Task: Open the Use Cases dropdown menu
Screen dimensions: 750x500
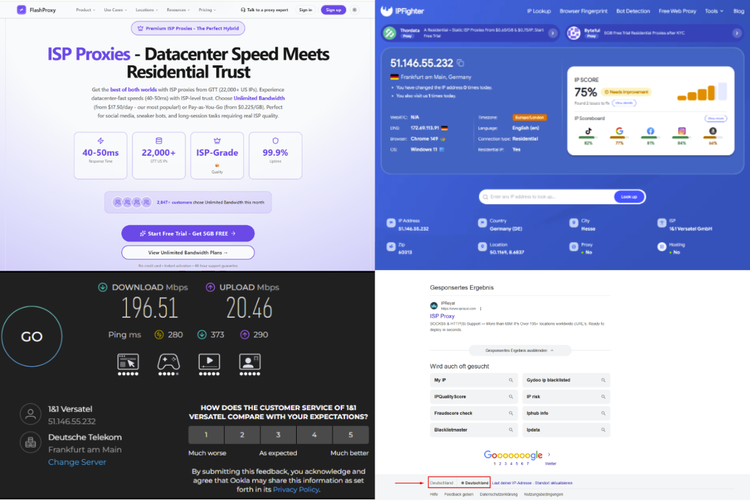Action: [x=115, y=10]
